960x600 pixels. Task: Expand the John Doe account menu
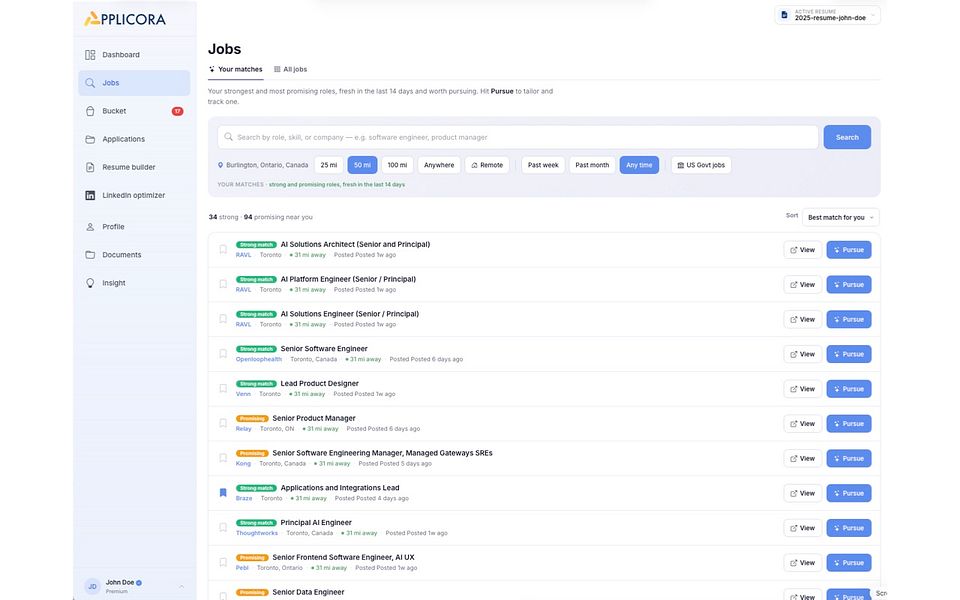pyautogui.click(x=134, y=587)
